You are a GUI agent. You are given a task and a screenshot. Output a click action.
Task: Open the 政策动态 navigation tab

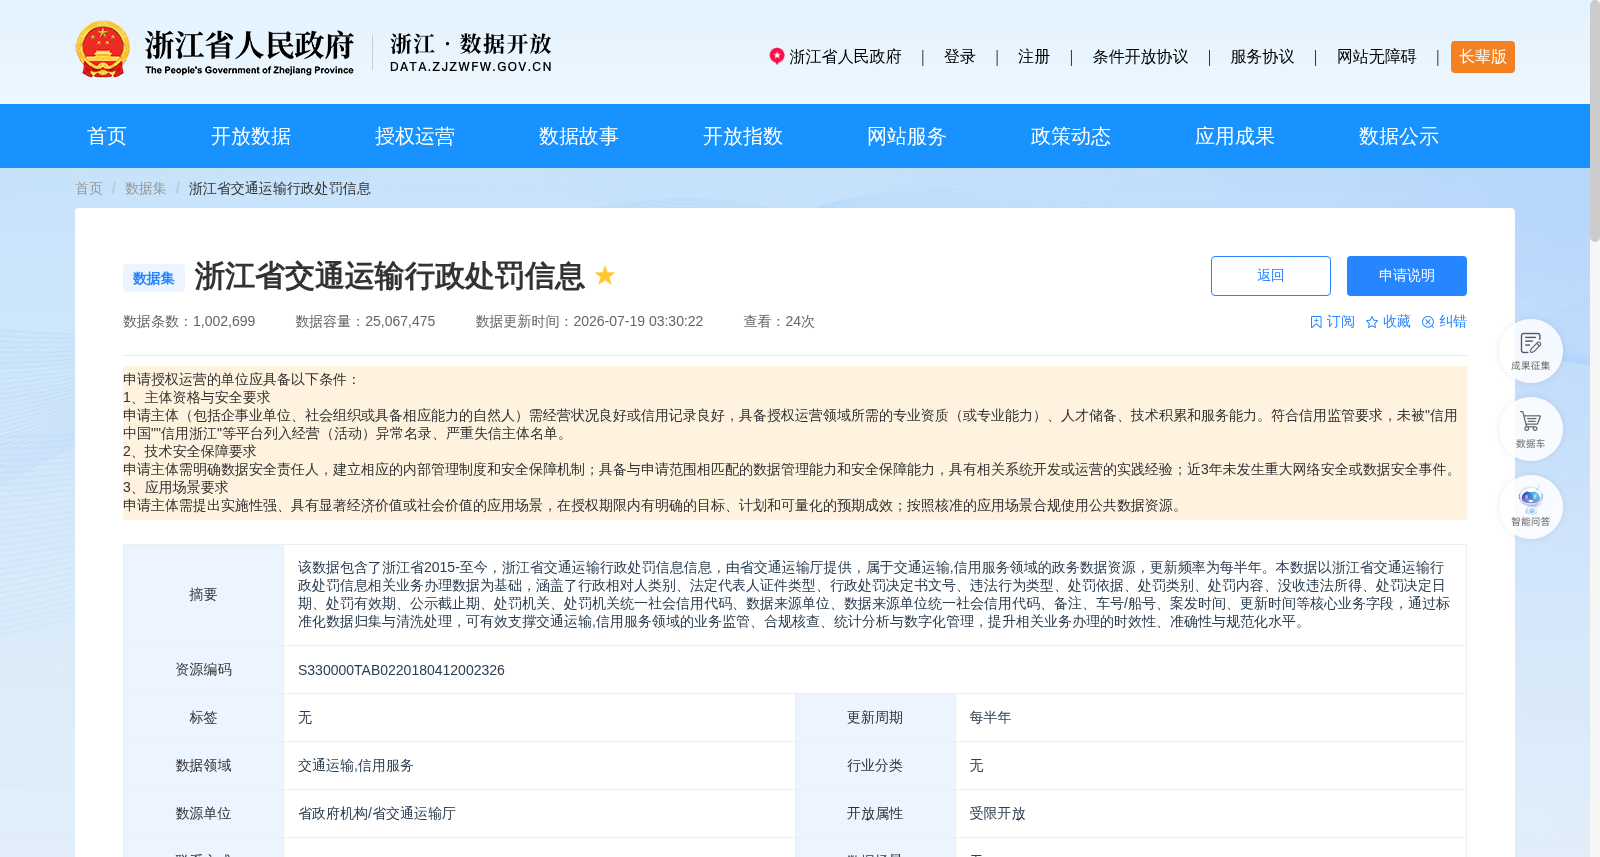point(1071,136)
